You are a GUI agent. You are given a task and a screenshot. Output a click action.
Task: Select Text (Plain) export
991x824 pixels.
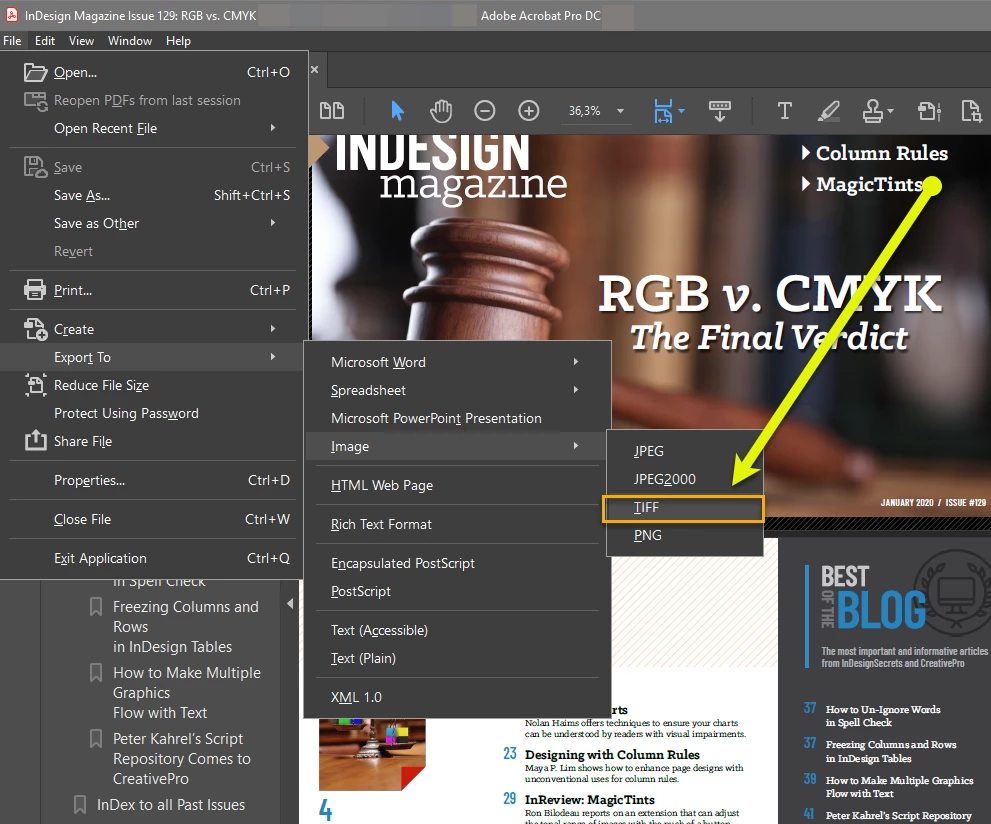(458, 658)
